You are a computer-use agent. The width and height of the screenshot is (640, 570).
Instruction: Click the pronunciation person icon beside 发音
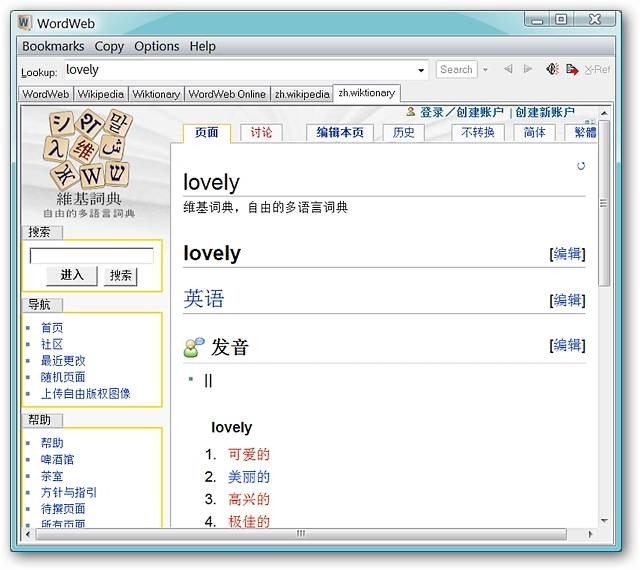click(x=194, y=347)
